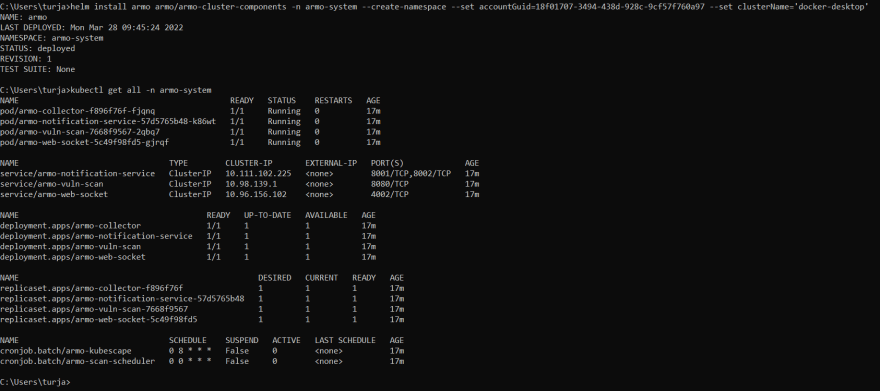Click Running status of armo-collector pod

click(x=284, y=111)
